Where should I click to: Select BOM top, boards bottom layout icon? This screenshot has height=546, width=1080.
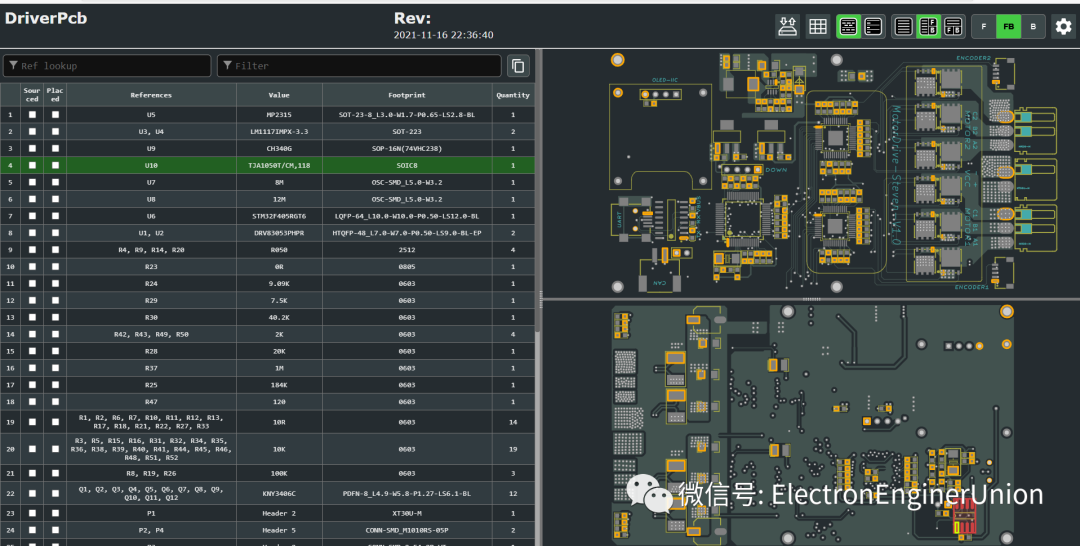click(953, 27)
